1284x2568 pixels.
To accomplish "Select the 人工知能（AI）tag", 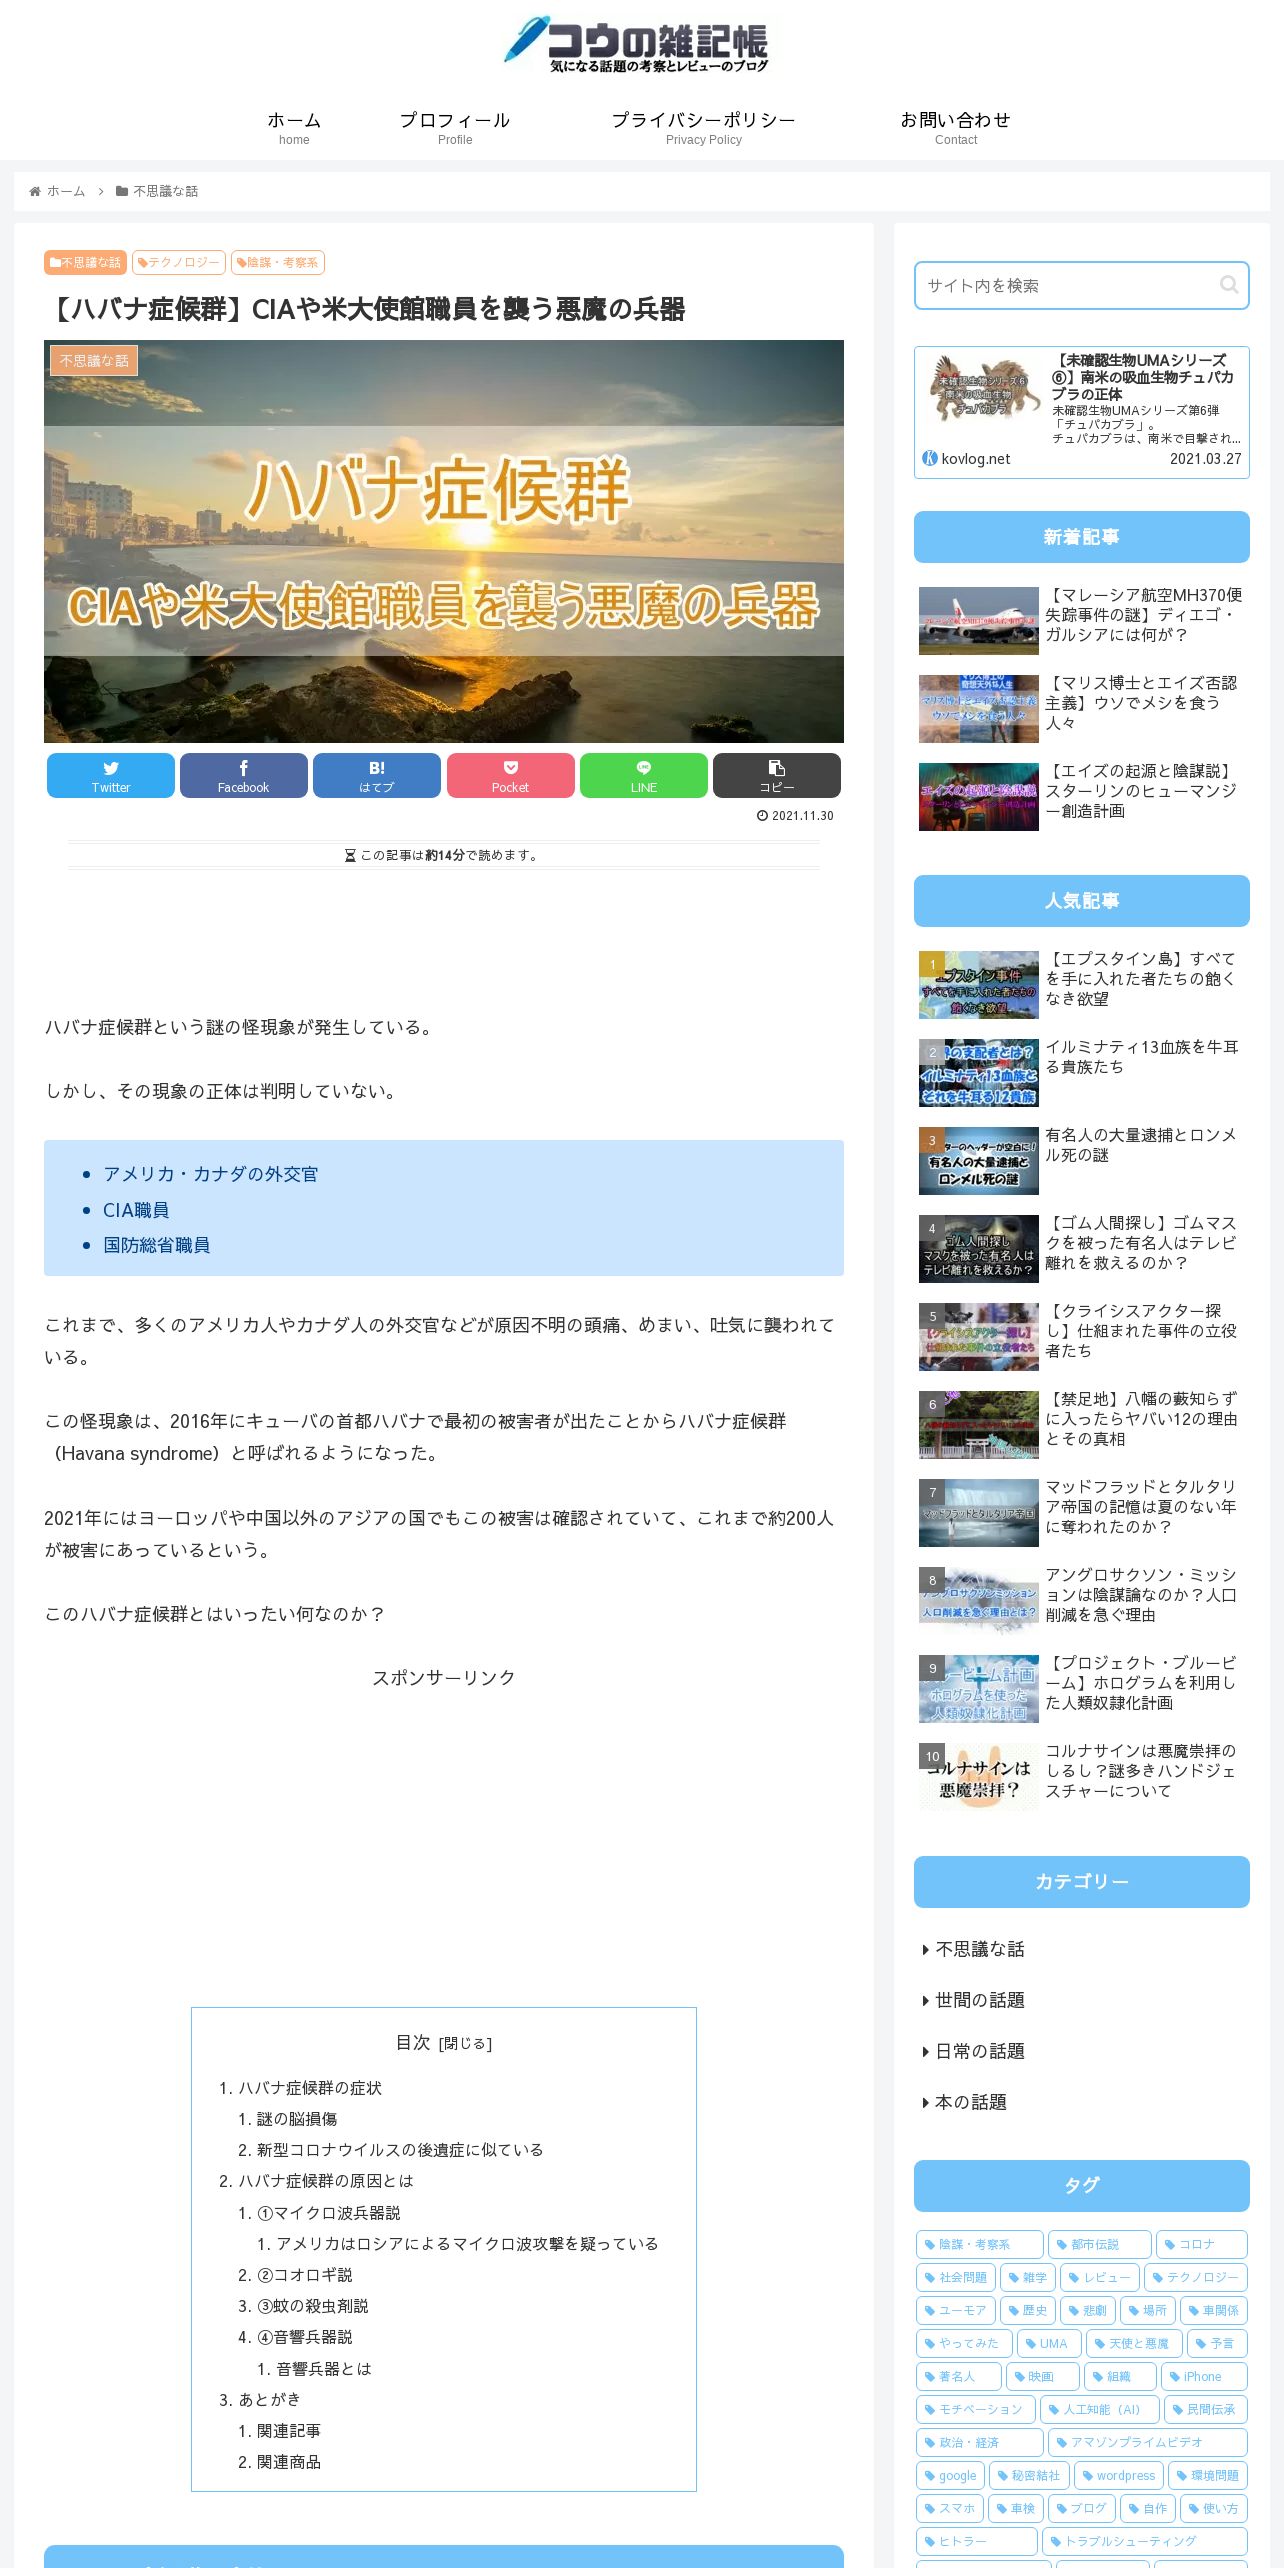I will click(1100, 2409).
